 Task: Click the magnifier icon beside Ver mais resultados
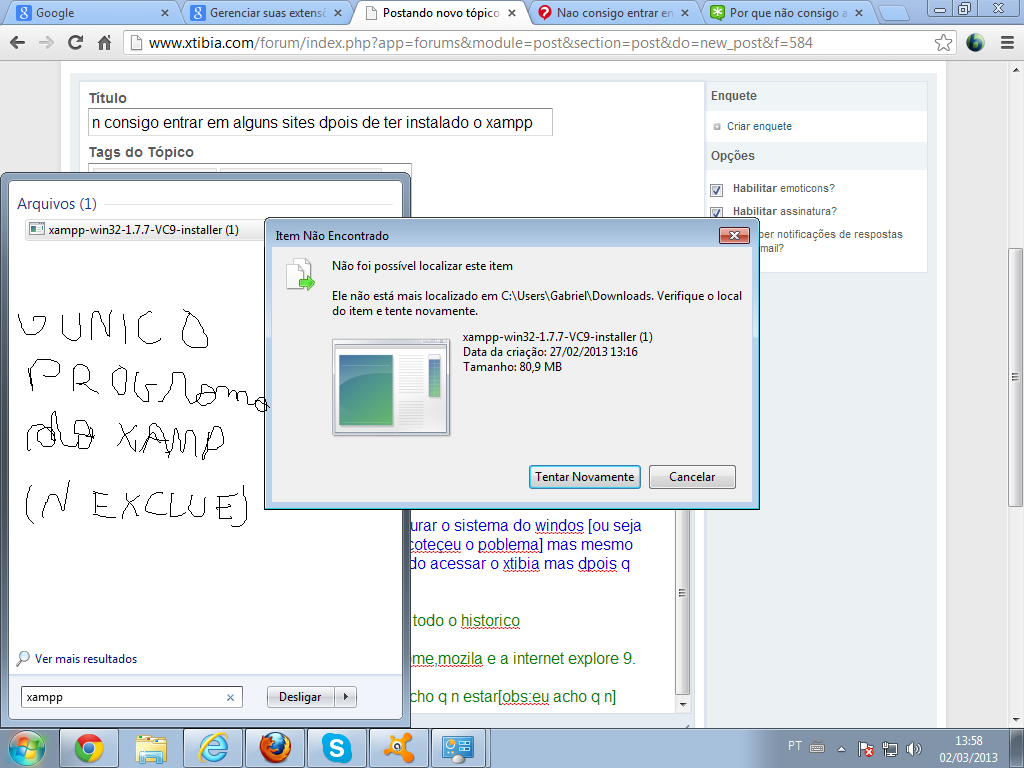point(23,658)
